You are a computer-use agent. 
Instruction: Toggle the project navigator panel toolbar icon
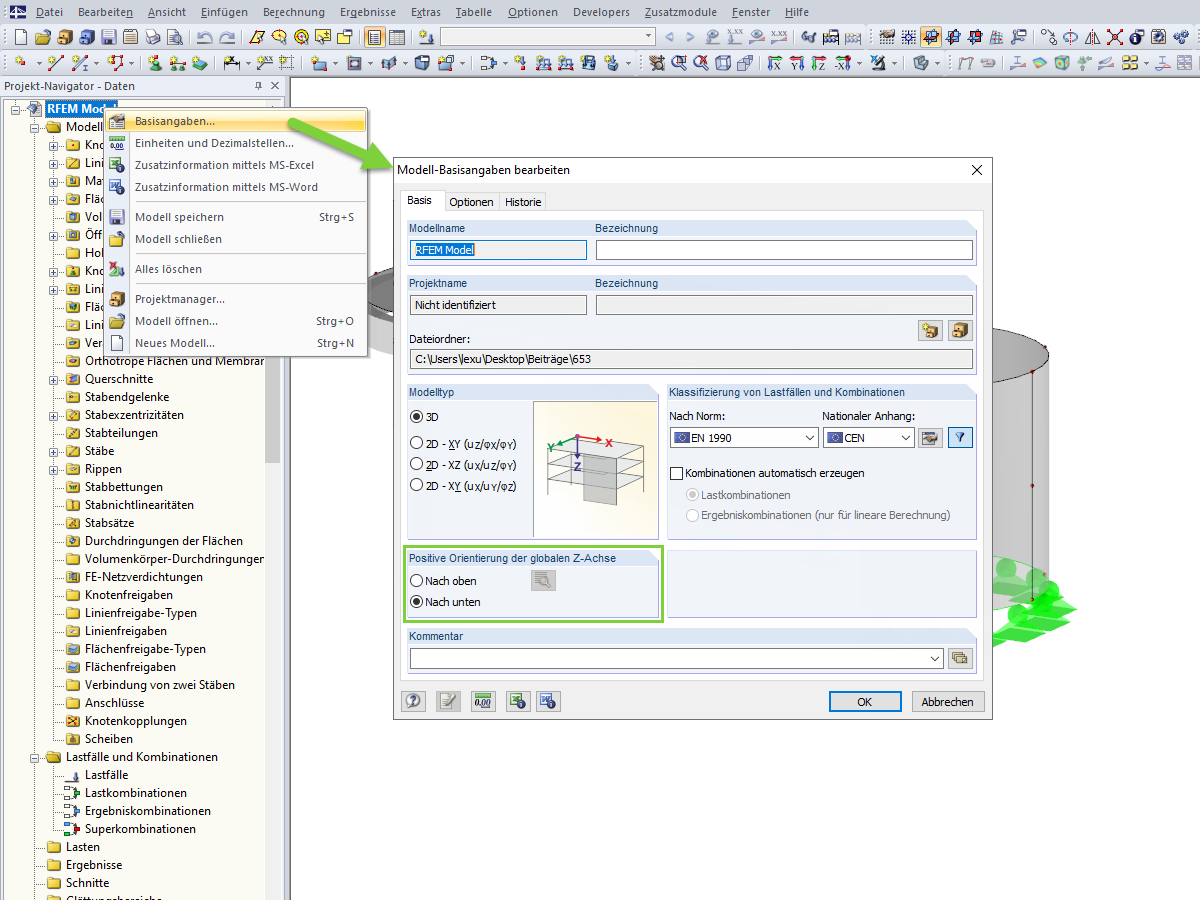374,38
